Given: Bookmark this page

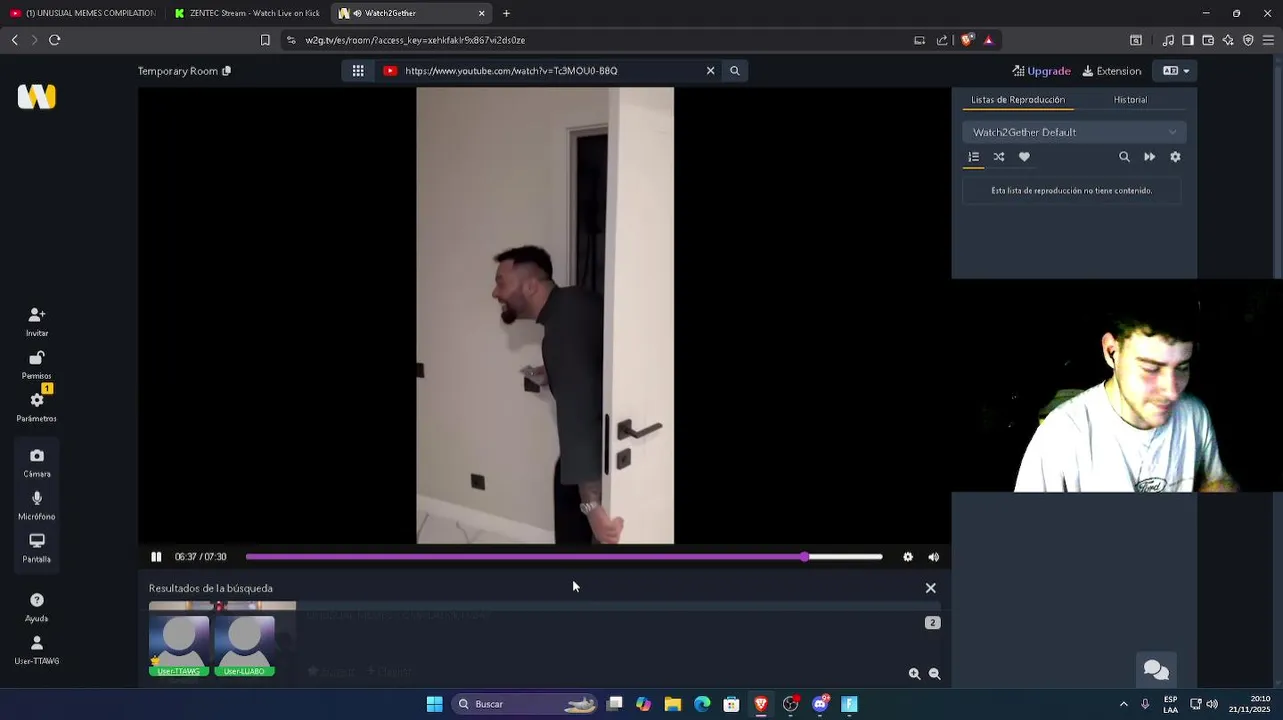Looking at the screenshot, I should click(x=265, y=40).
